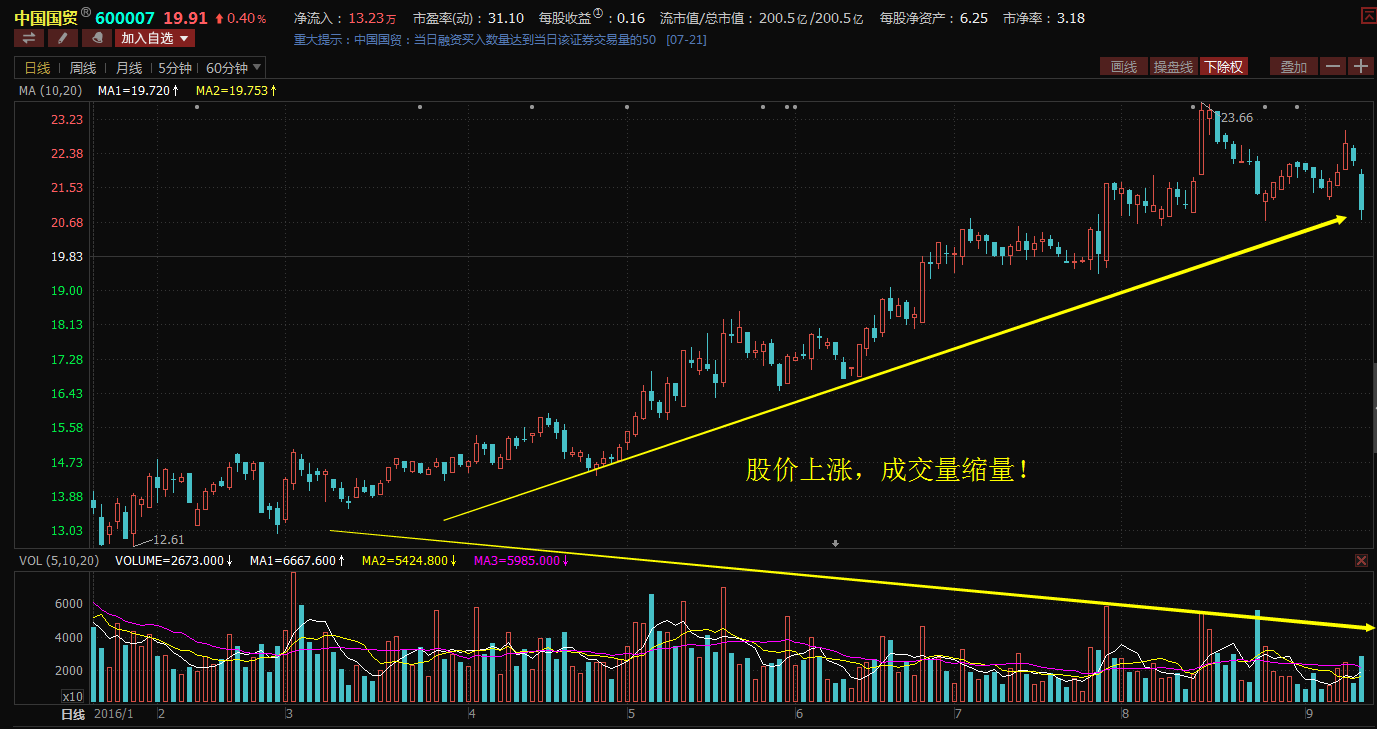The width and height of the screenshot is (1377, 729).
Task: Switch to the 60分钟 chart tab
Action: (x=226, y=68)
